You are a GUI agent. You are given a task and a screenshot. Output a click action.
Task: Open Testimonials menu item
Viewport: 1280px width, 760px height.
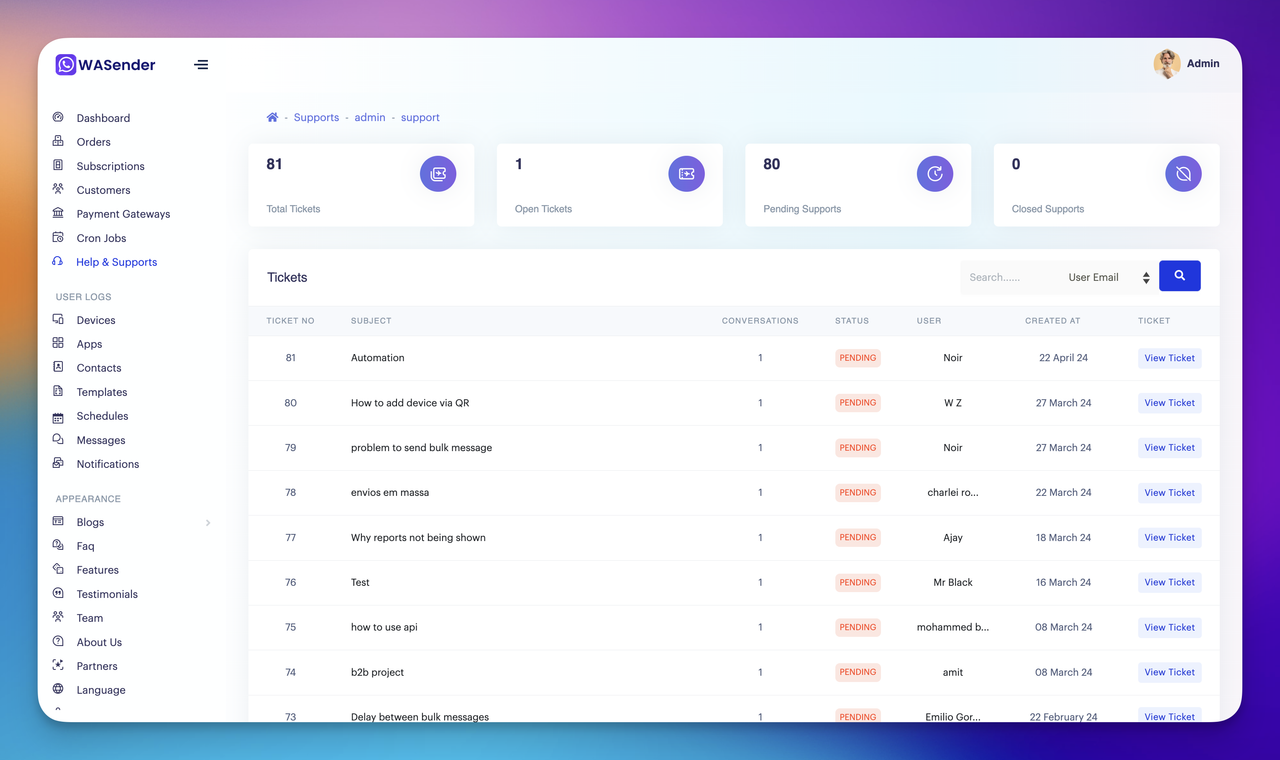click(x=107, y=594)
